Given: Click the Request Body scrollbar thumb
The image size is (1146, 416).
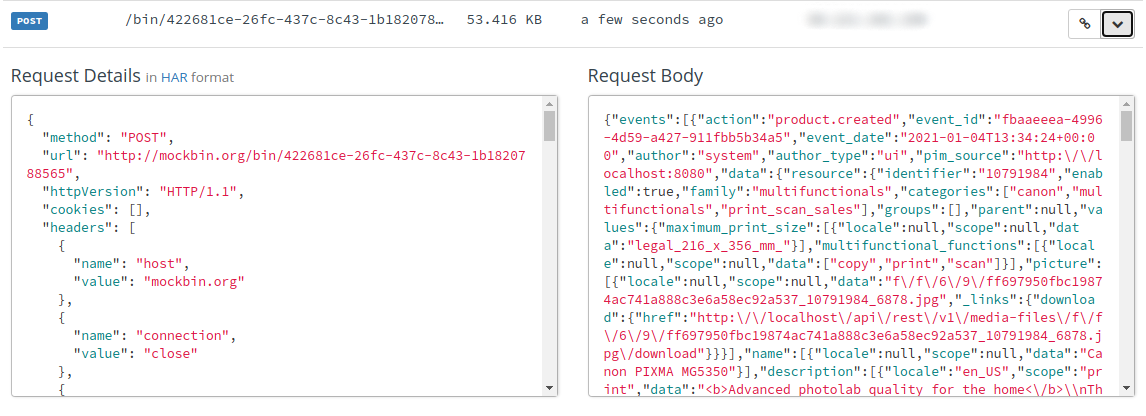Looking at the screenshot, I should (x=1126, y=126).
